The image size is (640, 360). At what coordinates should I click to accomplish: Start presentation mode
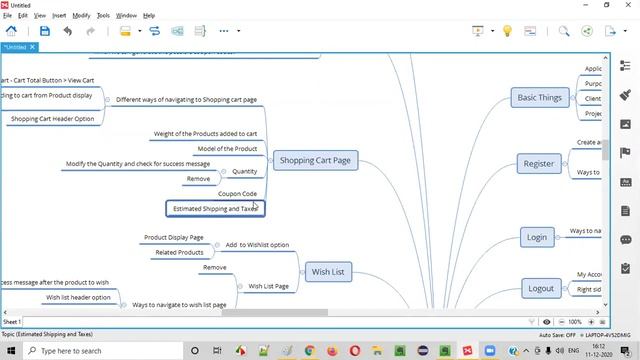pyautogui.click(x=478, y=31)
